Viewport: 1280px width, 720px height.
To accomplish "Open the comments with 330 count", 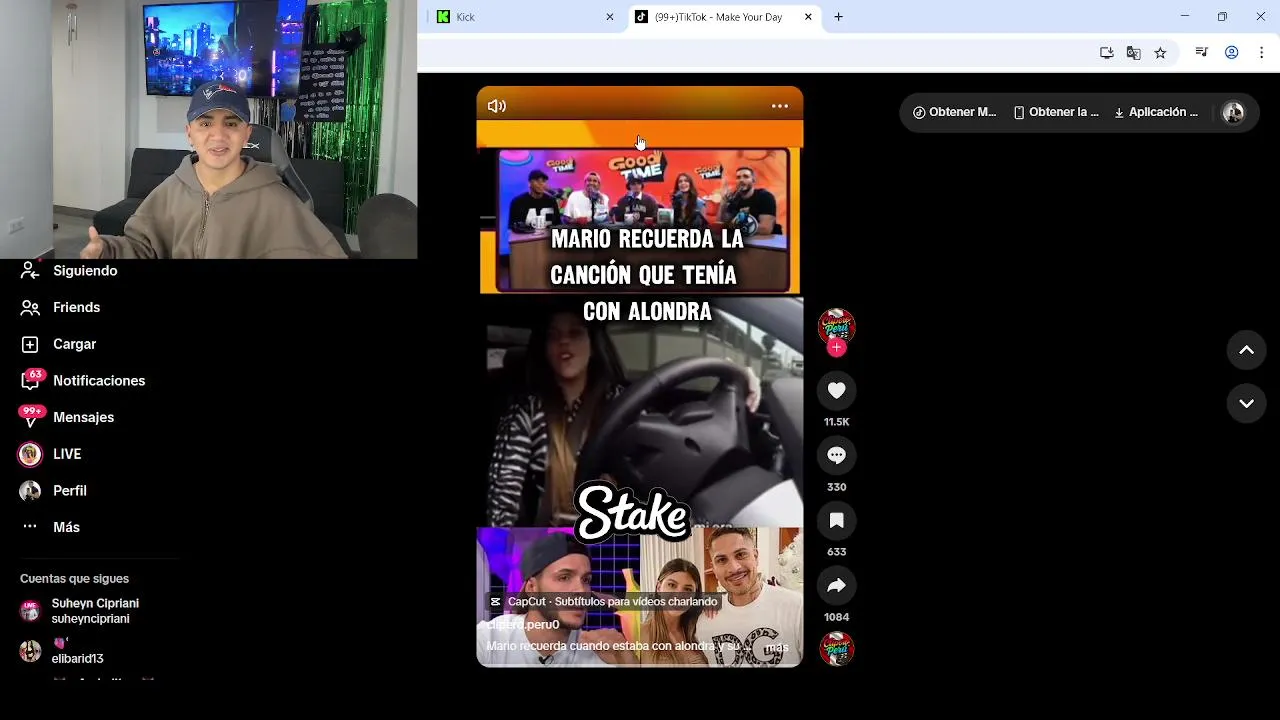I will click(x=837, y=456).
